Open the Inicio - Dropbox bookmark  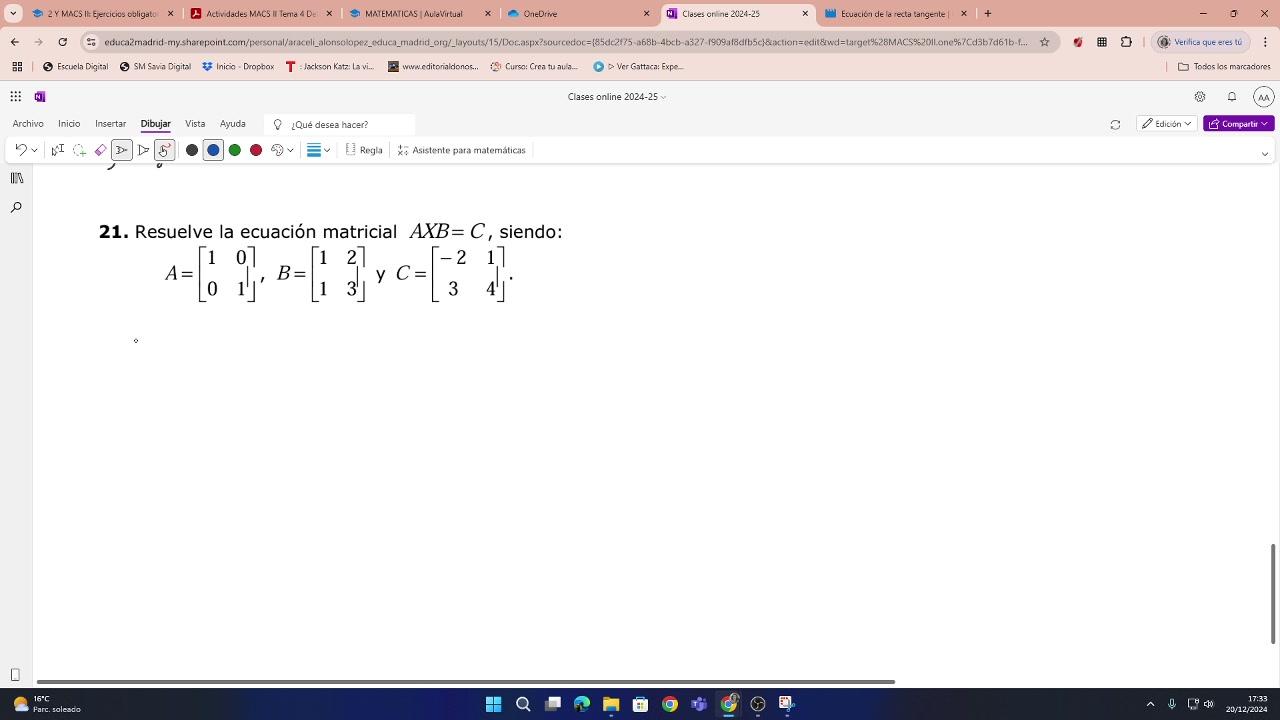click(238, 67)
